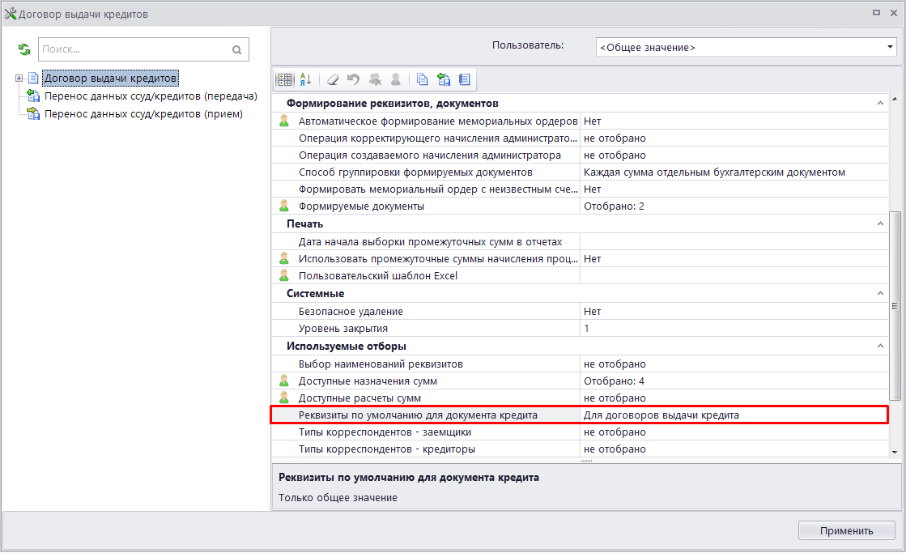
Task: Click user icon next to Формируемые документы
Action: click(x=283, y=206)
